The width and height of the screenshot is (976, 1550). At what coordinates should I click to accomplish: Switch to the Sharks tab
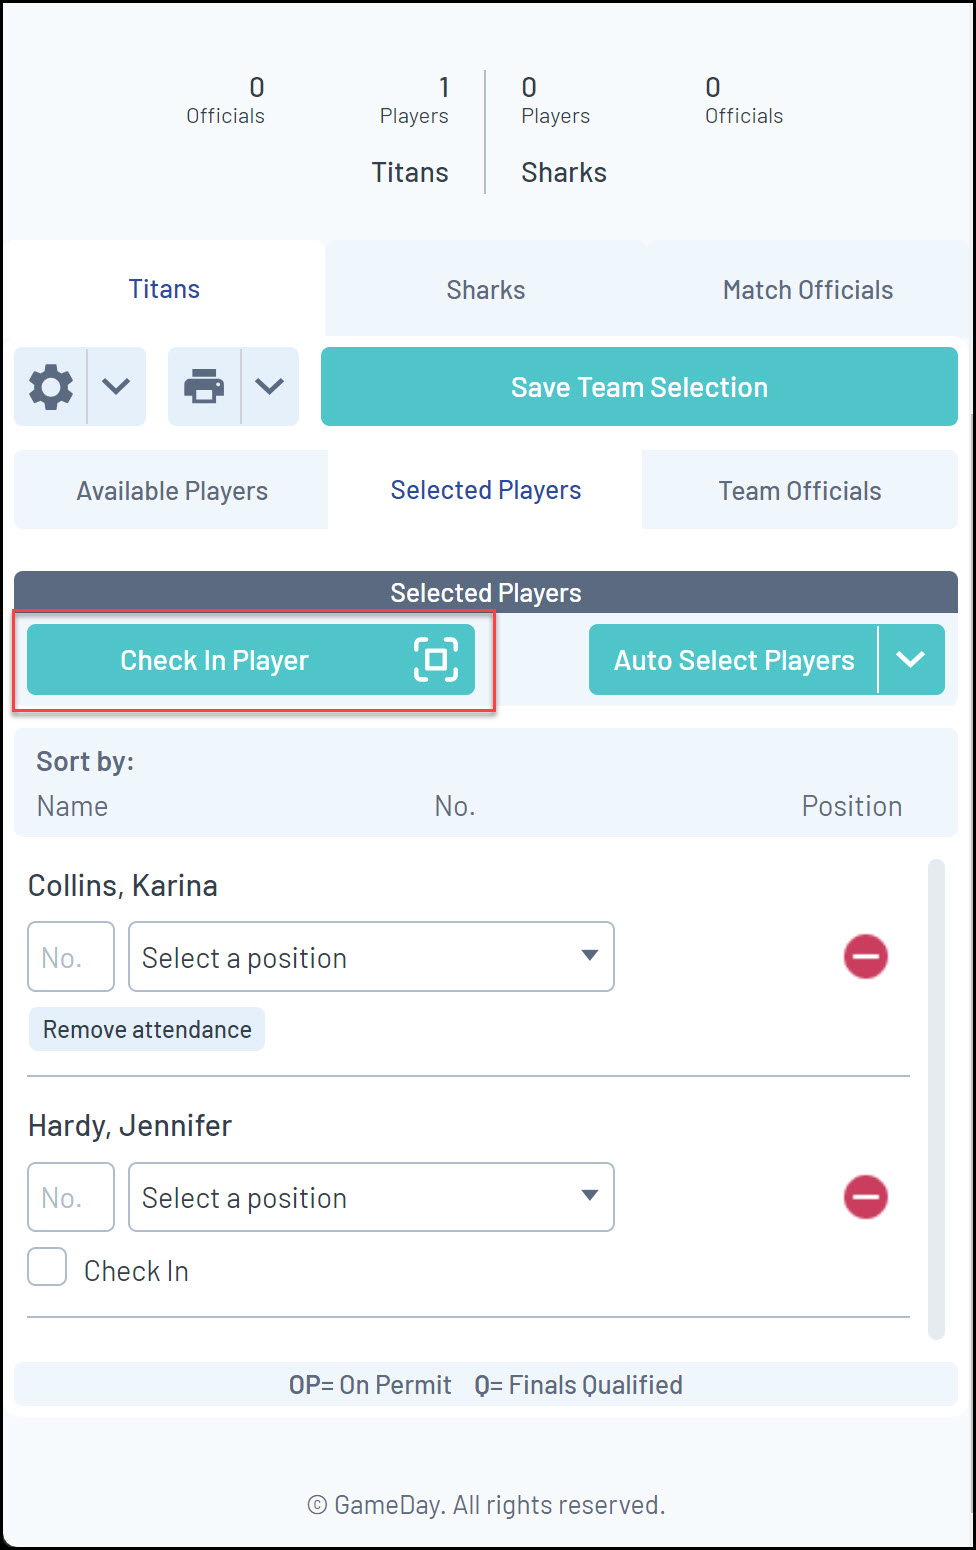pos(486,290)
